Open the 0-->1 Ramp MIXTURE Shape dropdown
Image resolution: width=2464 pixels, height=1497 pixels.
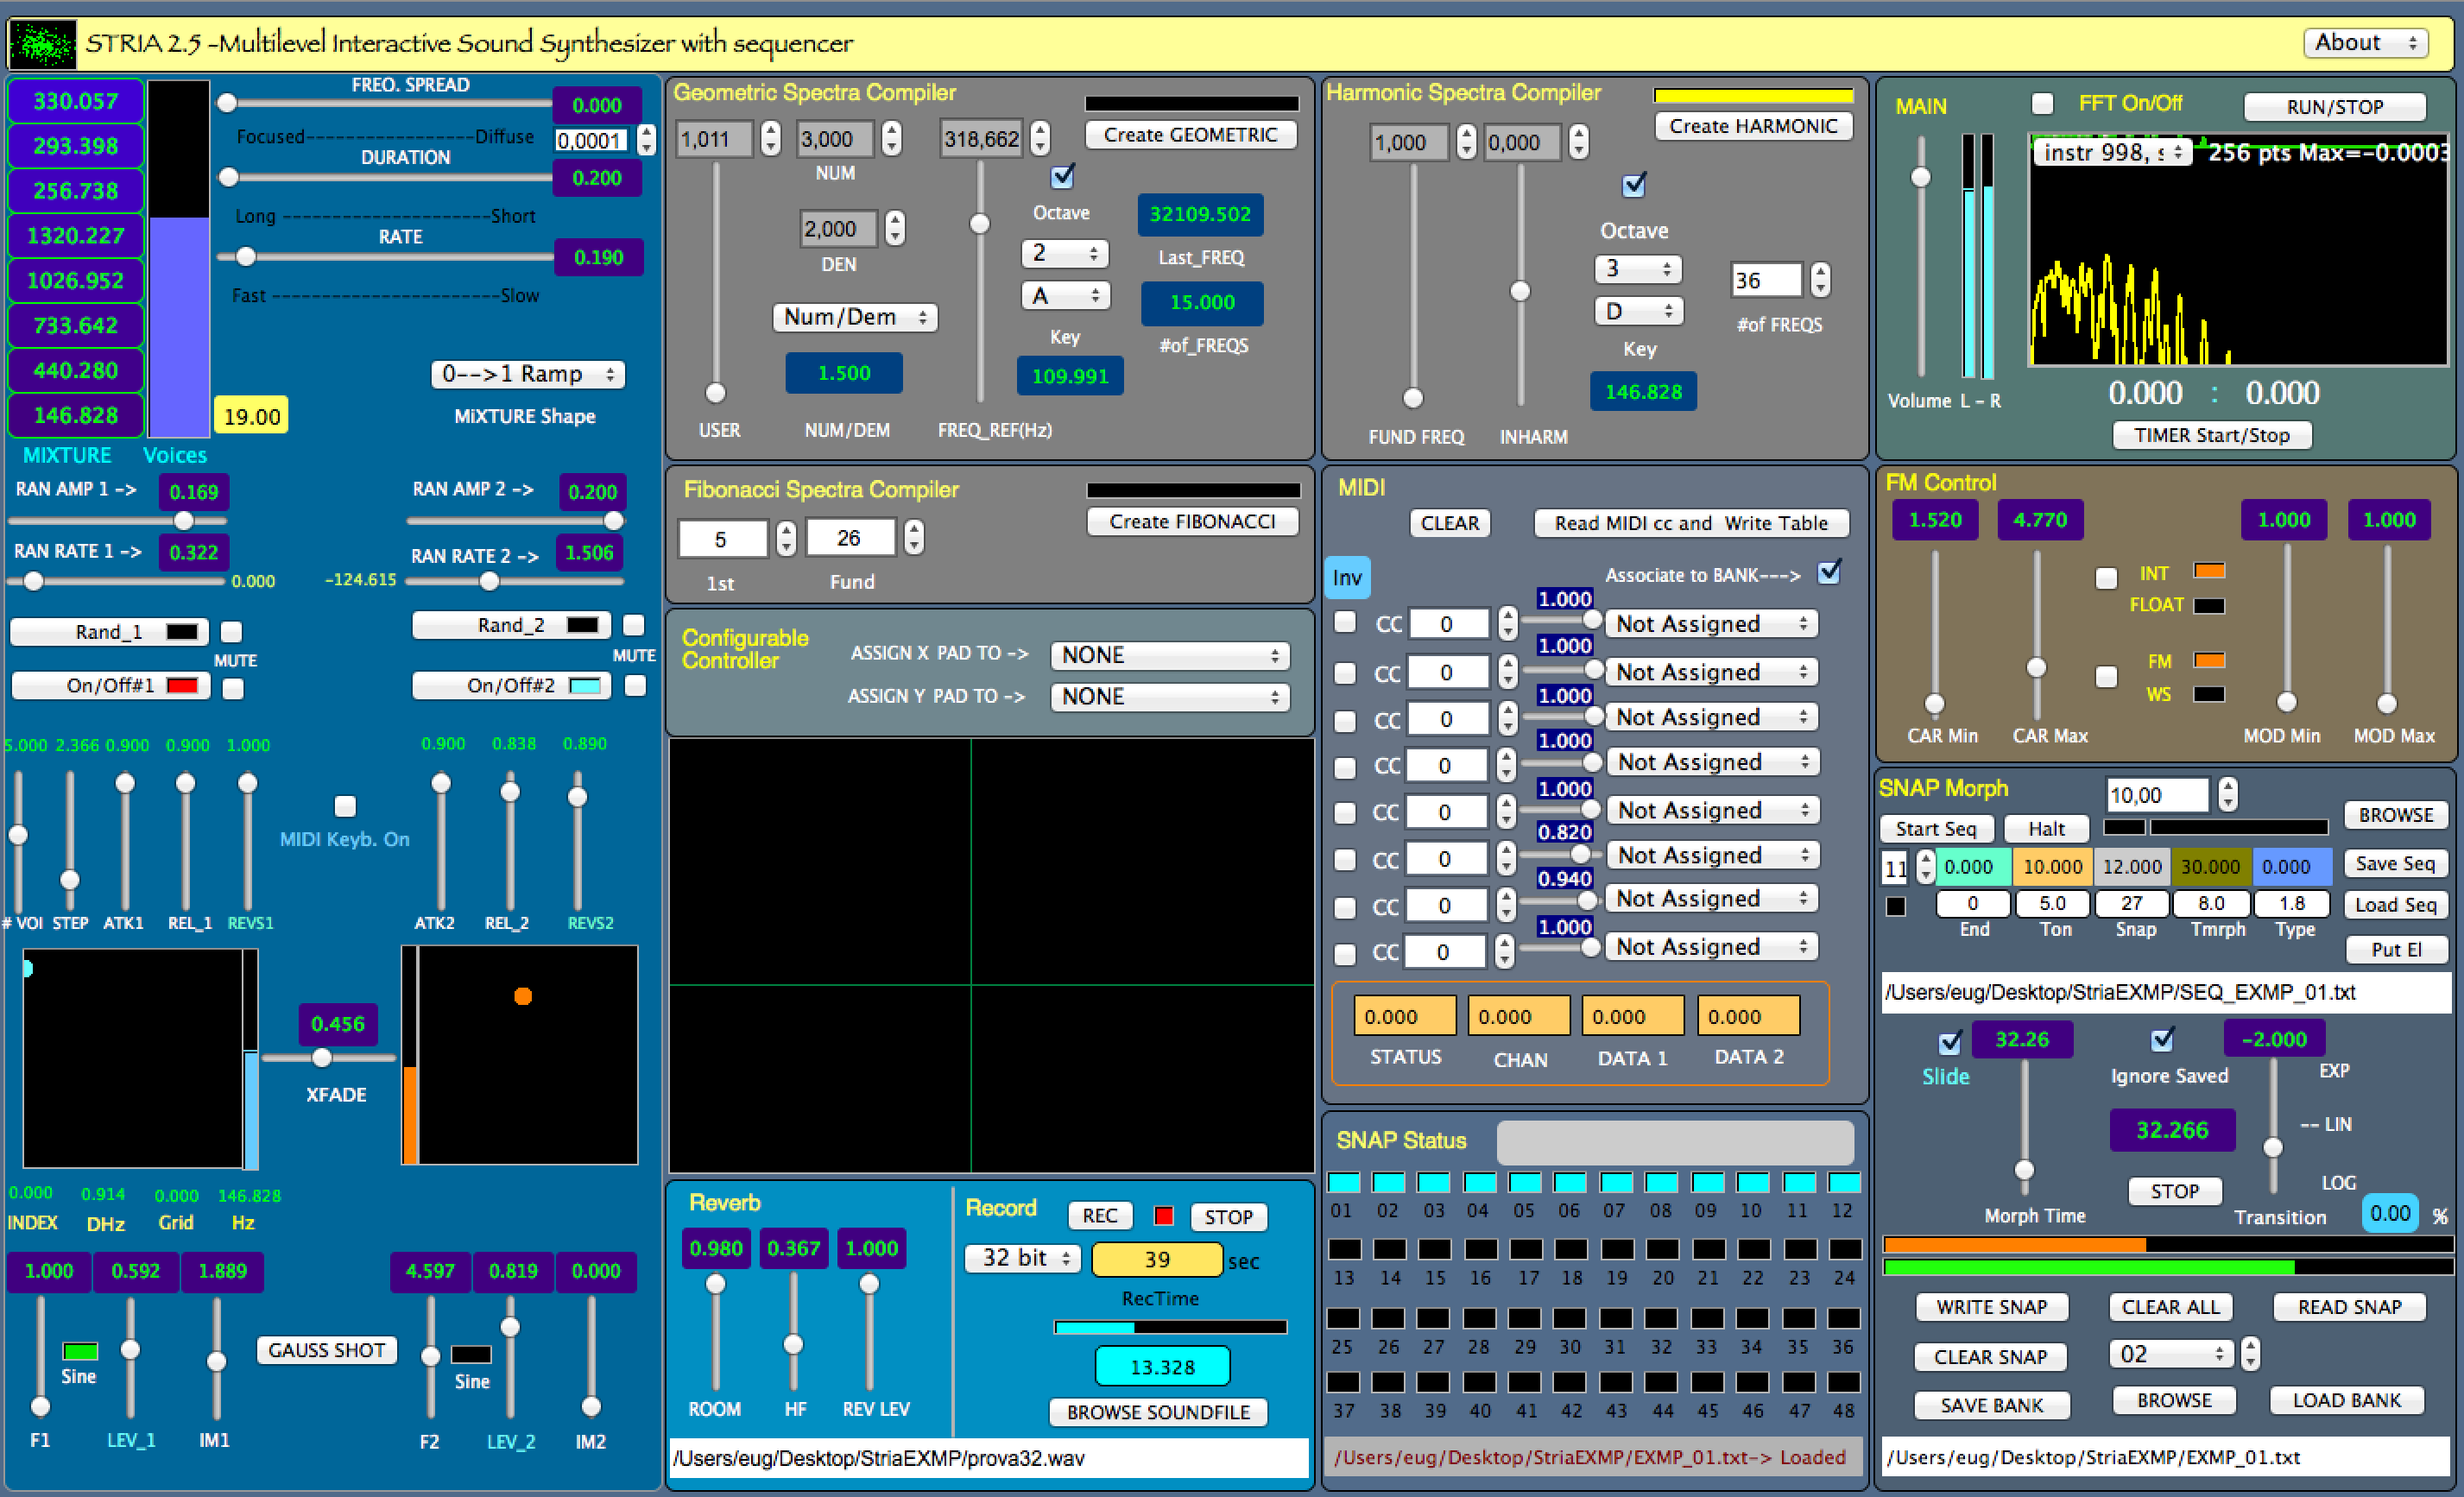point(528,374)
